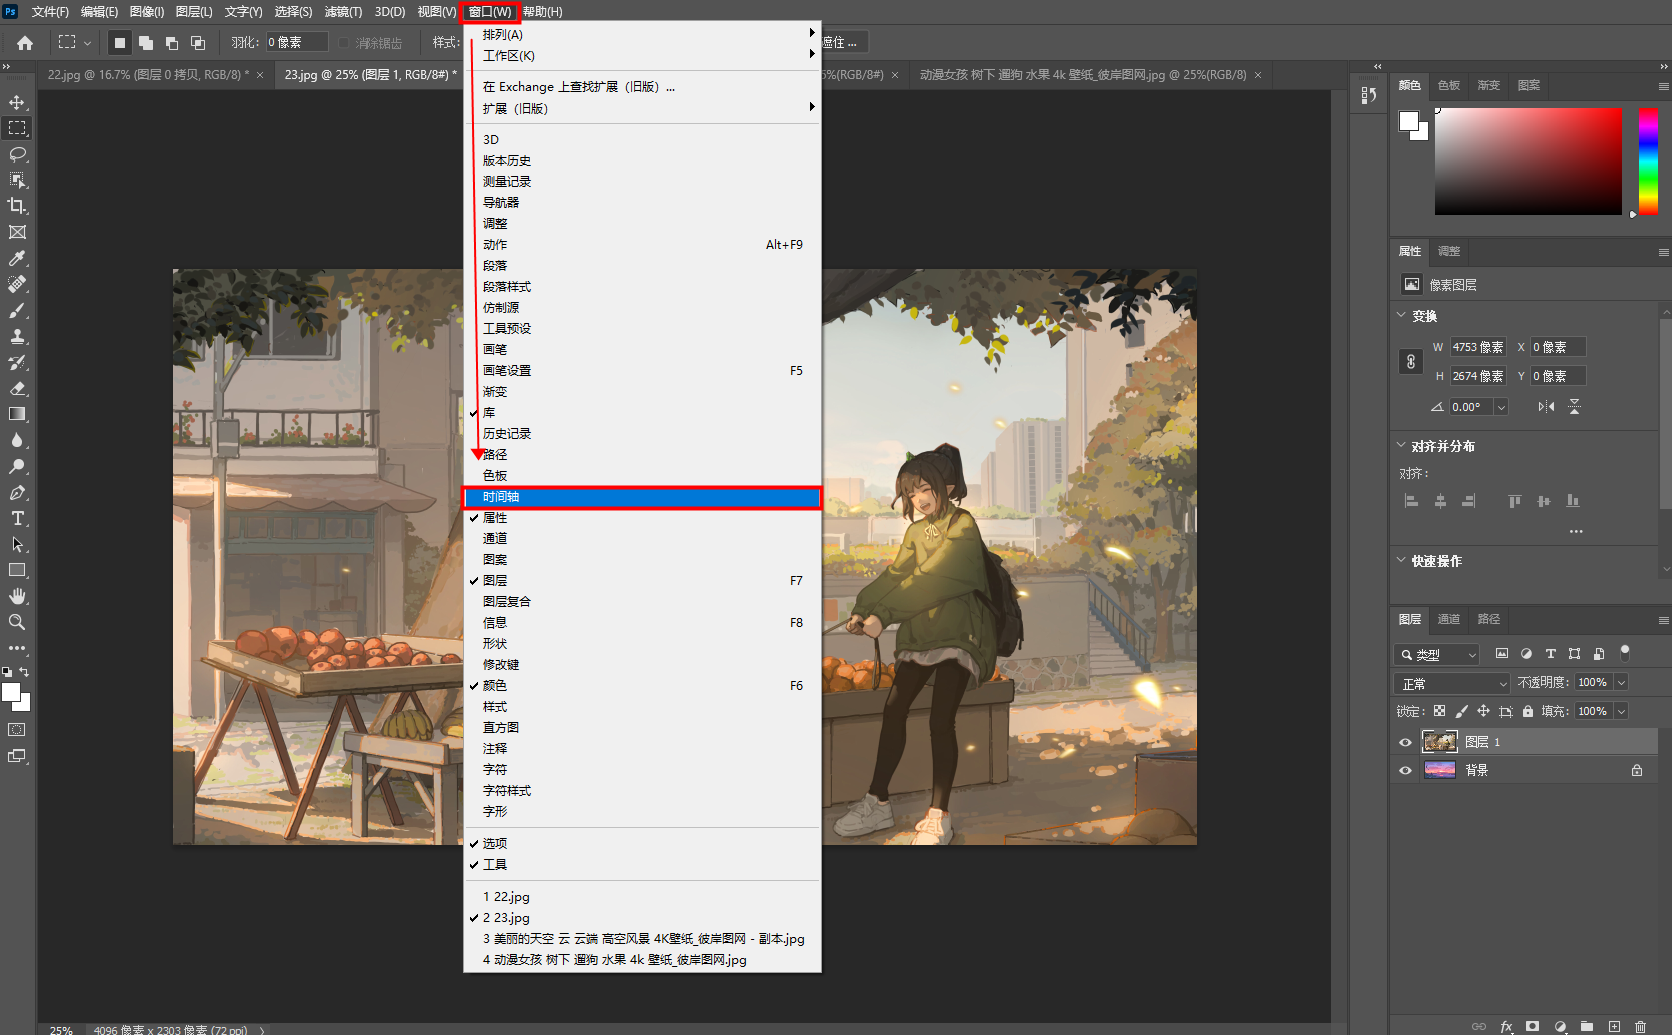This screenshot has width=1672, height=1035.
Task: Pick a color in the red color field
Action: point(1528,161)
